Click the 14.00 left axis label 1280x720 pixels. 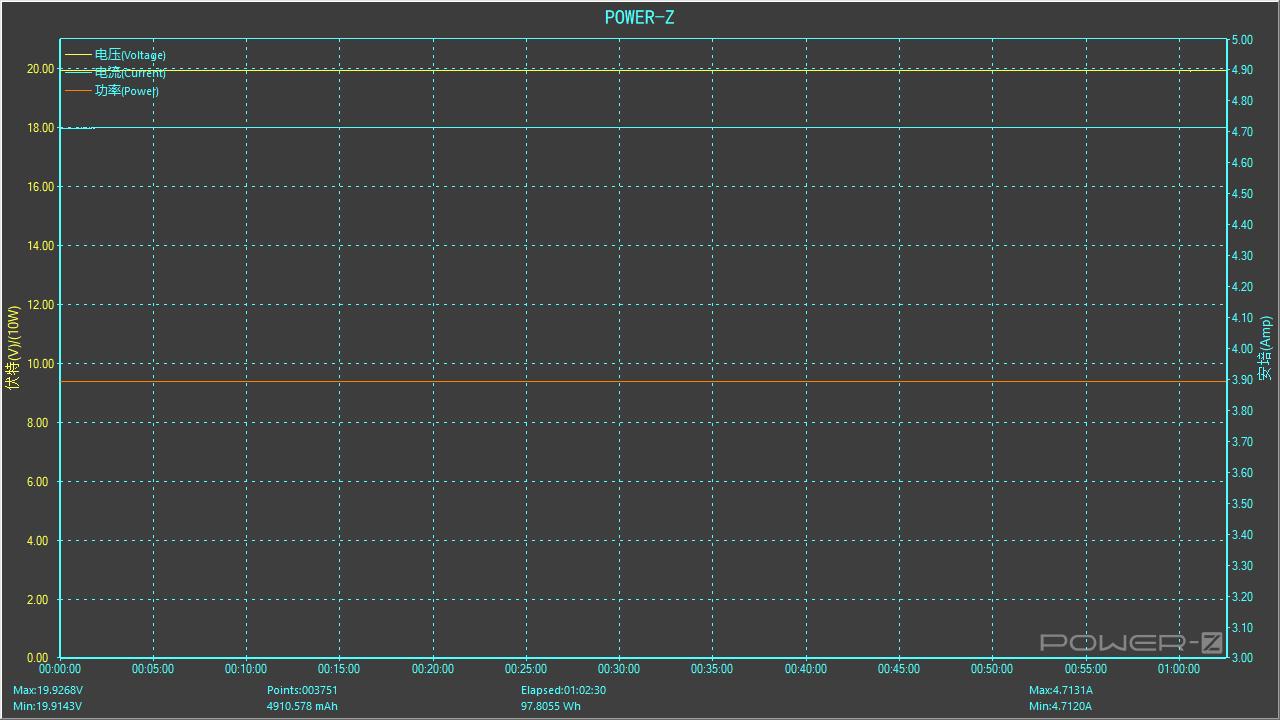pos(40,246)
